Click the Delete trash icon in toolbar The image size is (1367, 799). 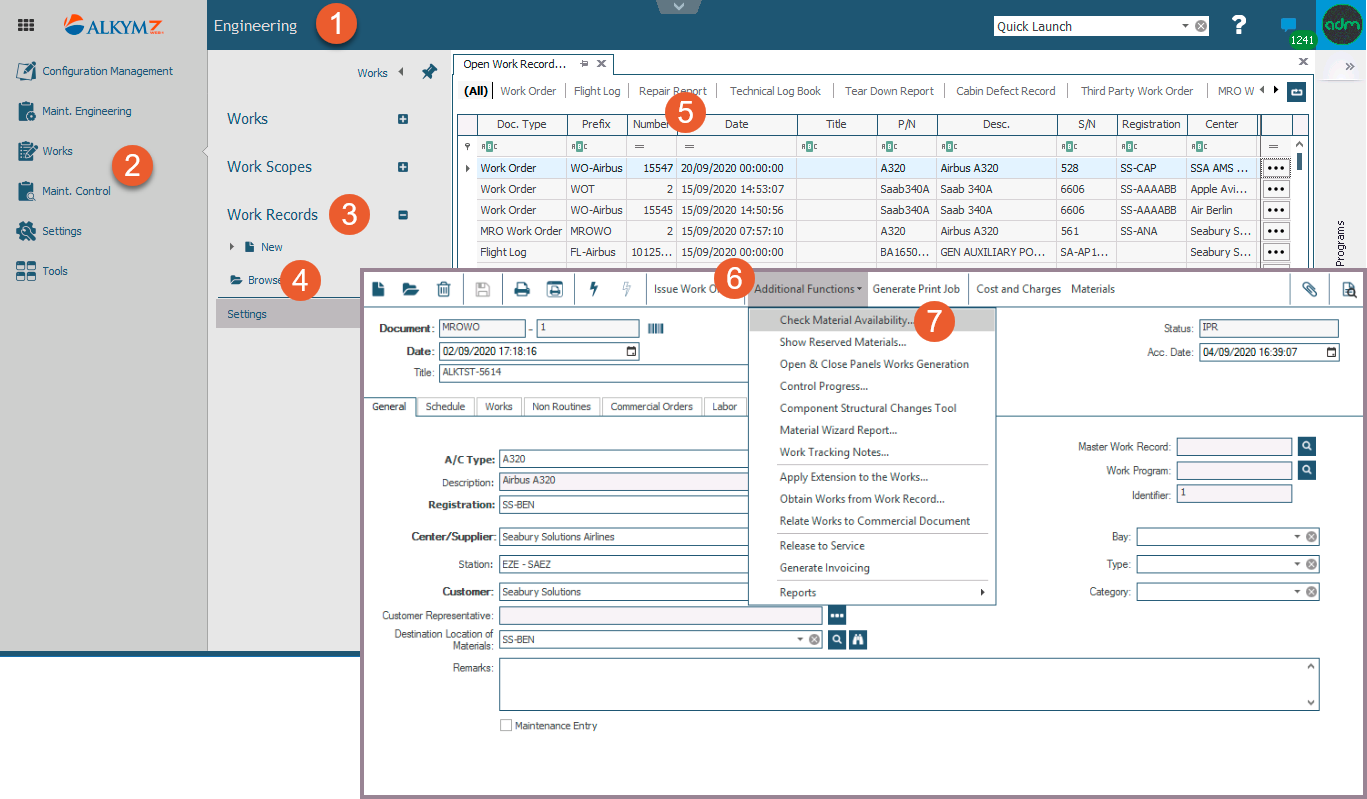pyautogui.click(x=444, y=289)
